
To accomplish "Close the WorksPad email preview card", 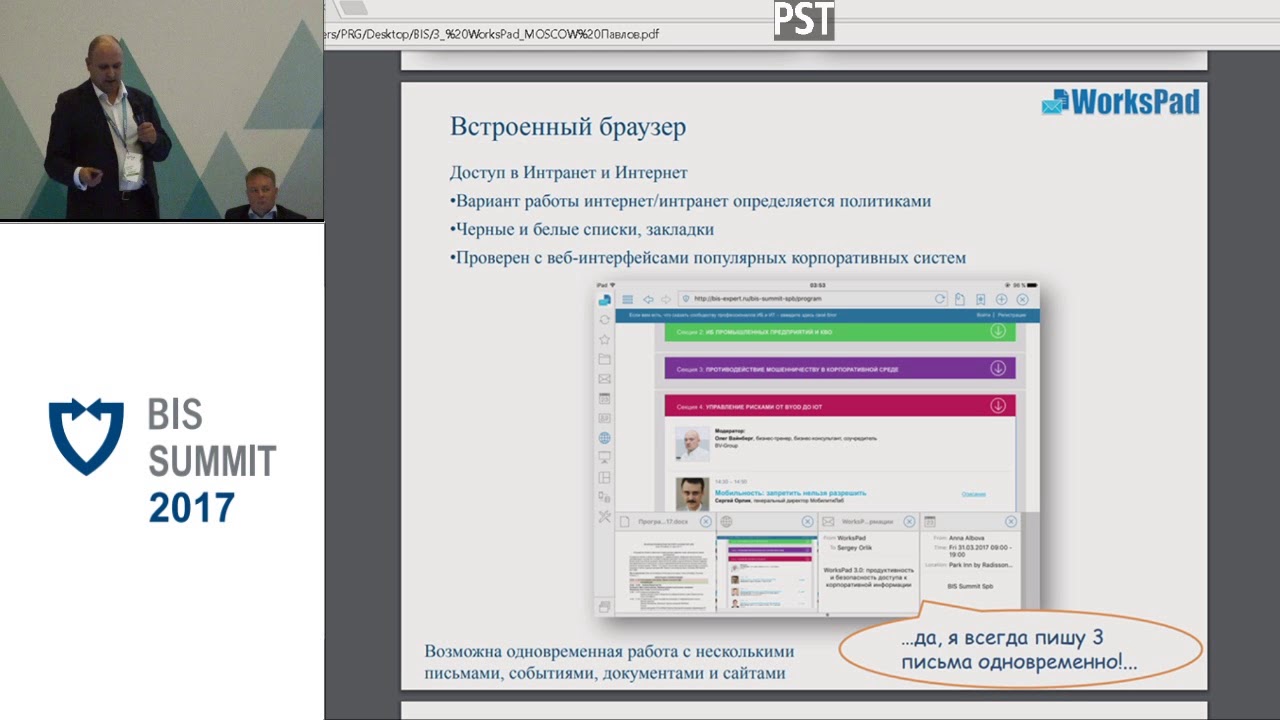I will pos(908,522).
